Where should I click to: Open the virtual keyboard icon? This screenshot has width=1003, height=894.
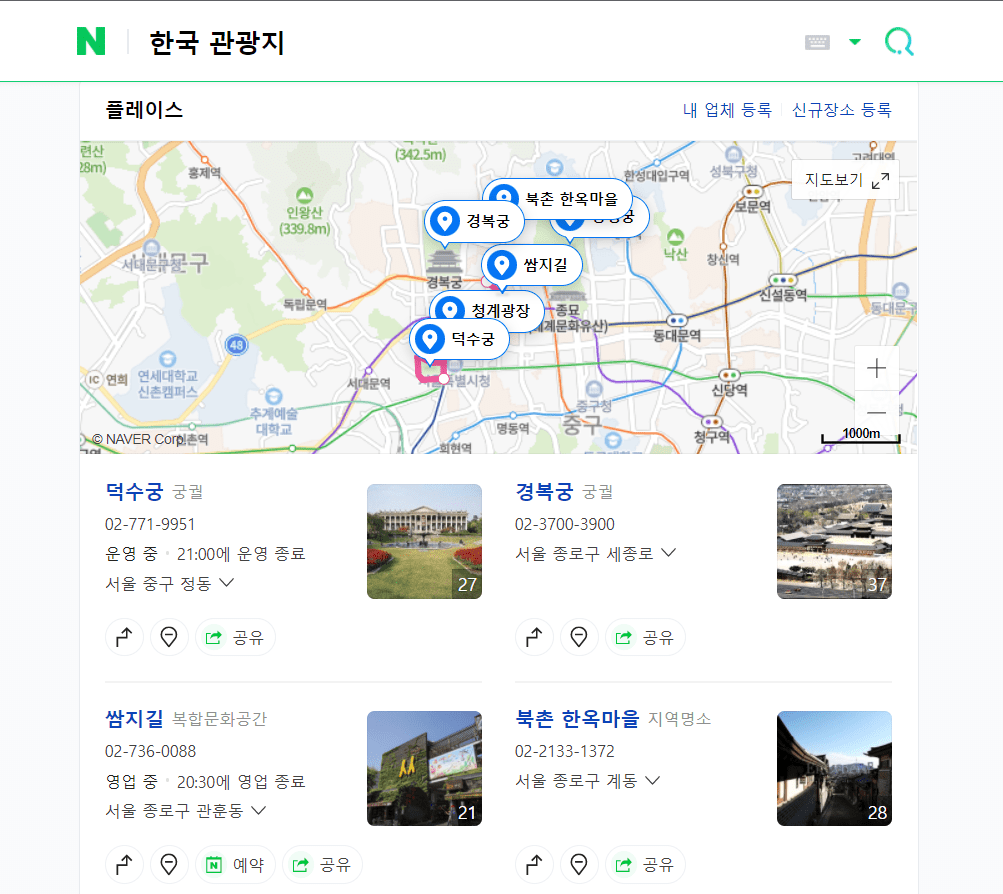tap(817, 41)
